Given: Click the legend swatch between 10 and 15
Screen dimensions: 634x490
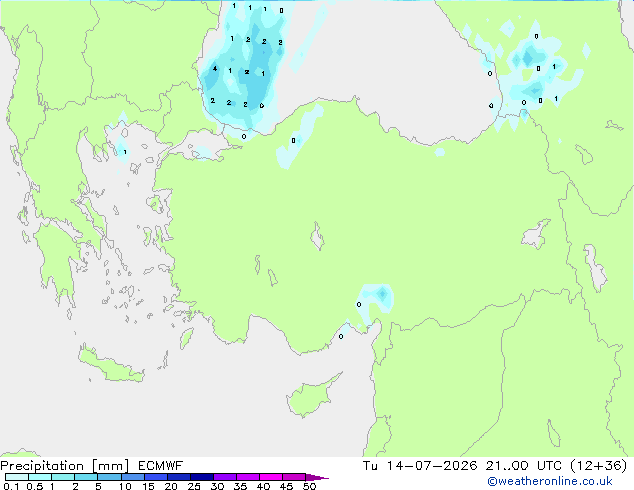Looking at the screenshot, I should click(132, 477).
